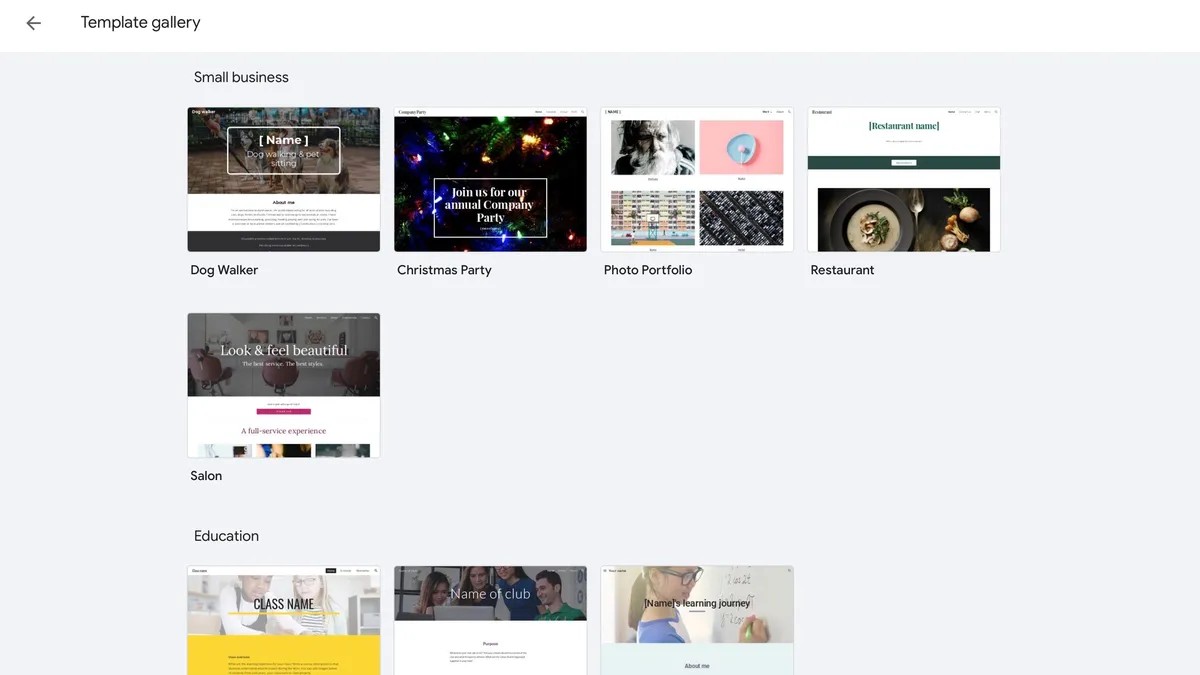Image resolution: width=1200 pixels, height=675 pixels.
Task: Open the yellow Class Name template
Action: (283, 620)
